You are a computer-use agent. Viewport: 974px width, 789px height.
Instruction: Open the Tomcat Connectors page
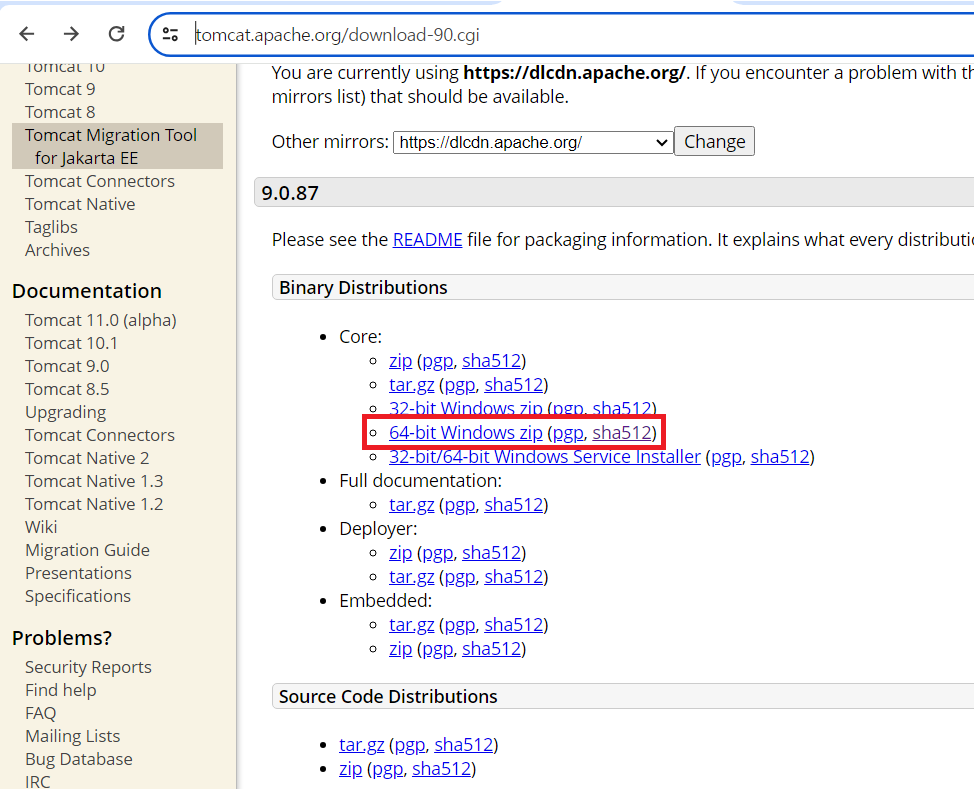[x=99, y=181]
